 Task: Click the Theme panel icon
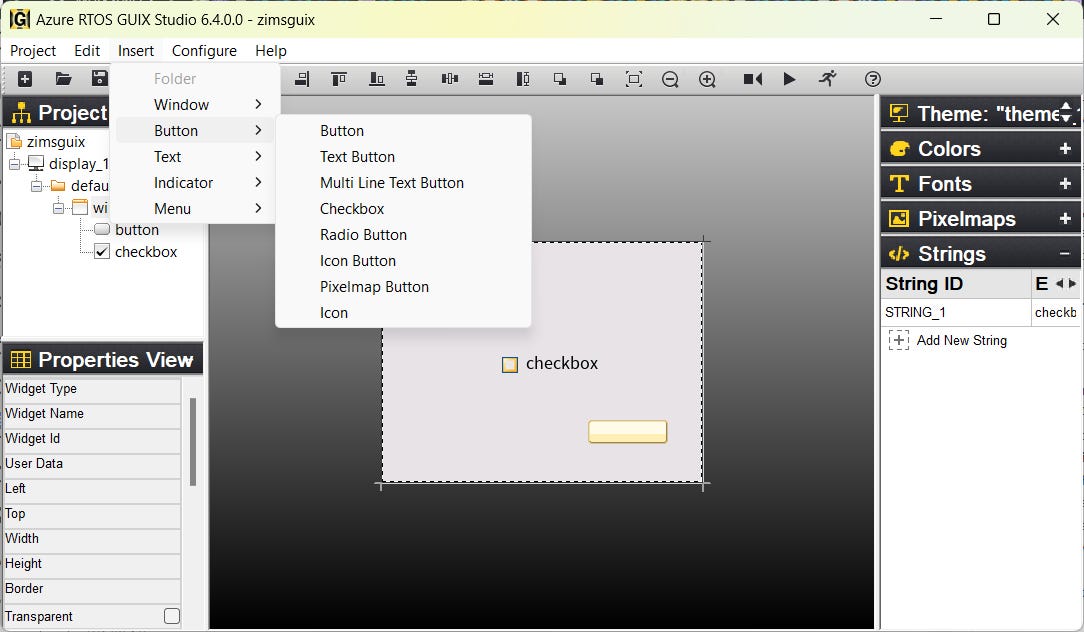click(899, 113)
